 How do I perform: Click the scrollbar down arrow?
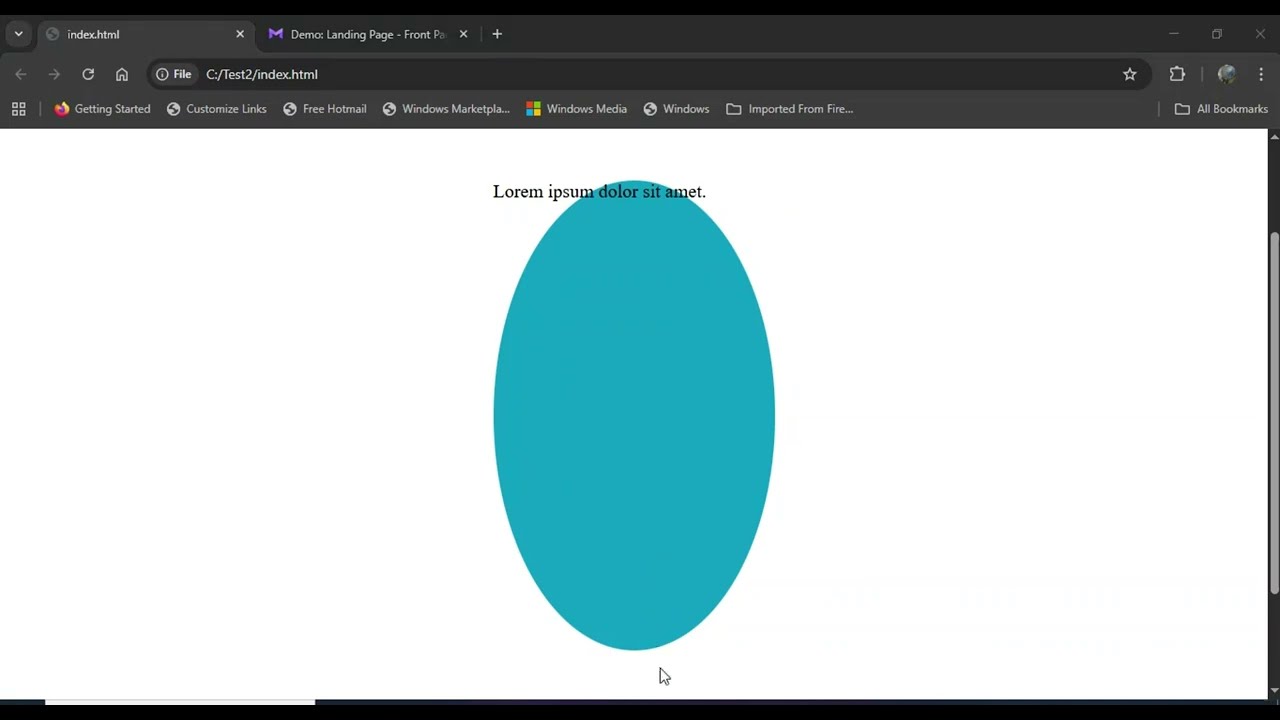click(x=1274, y=691)
